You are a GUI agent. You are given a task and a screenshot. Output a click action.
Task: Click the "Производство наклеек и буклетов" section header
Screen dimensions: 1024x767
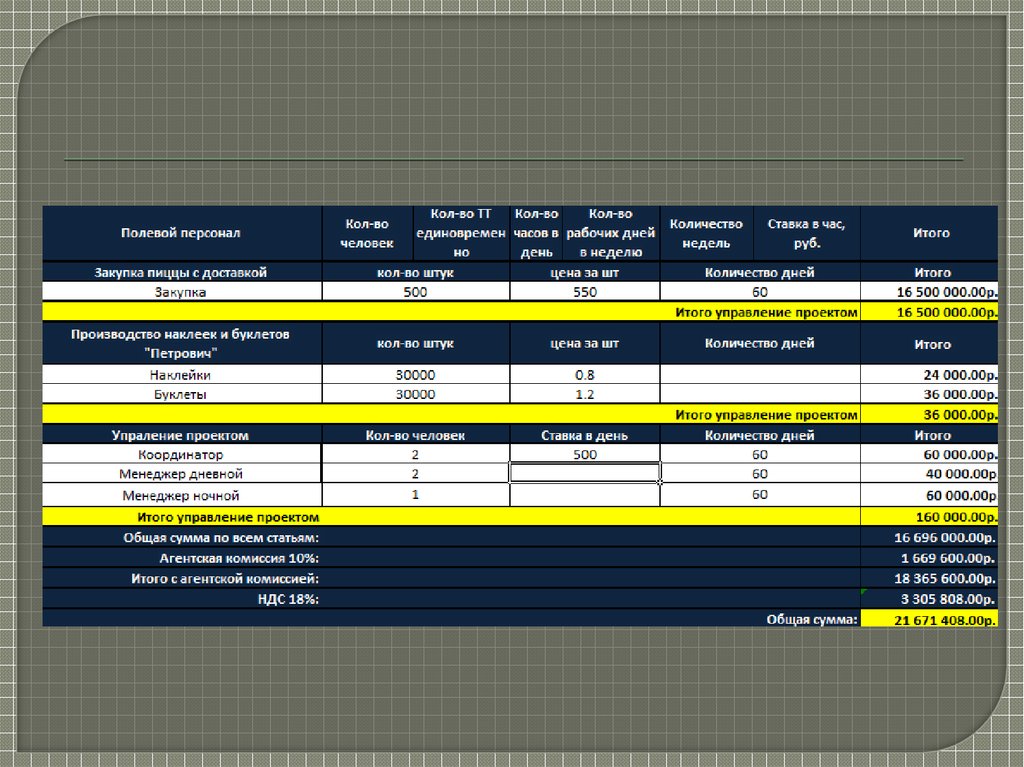pos(181,343)
